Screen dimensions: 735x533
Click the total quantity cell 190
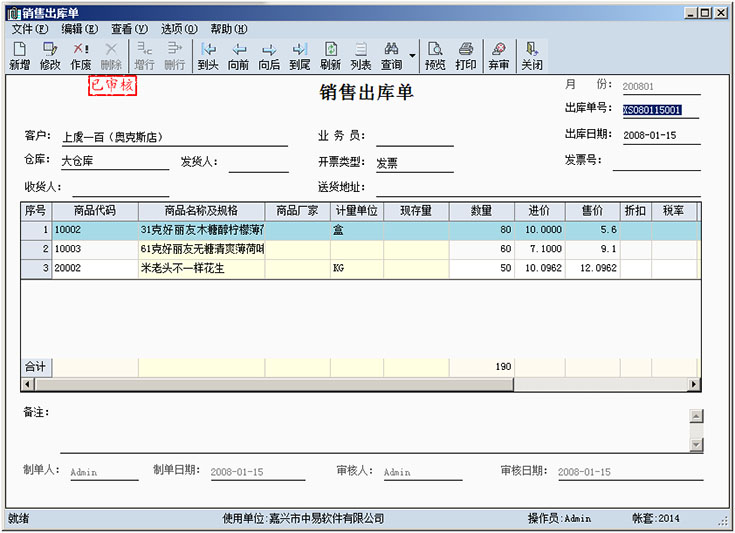482,367
